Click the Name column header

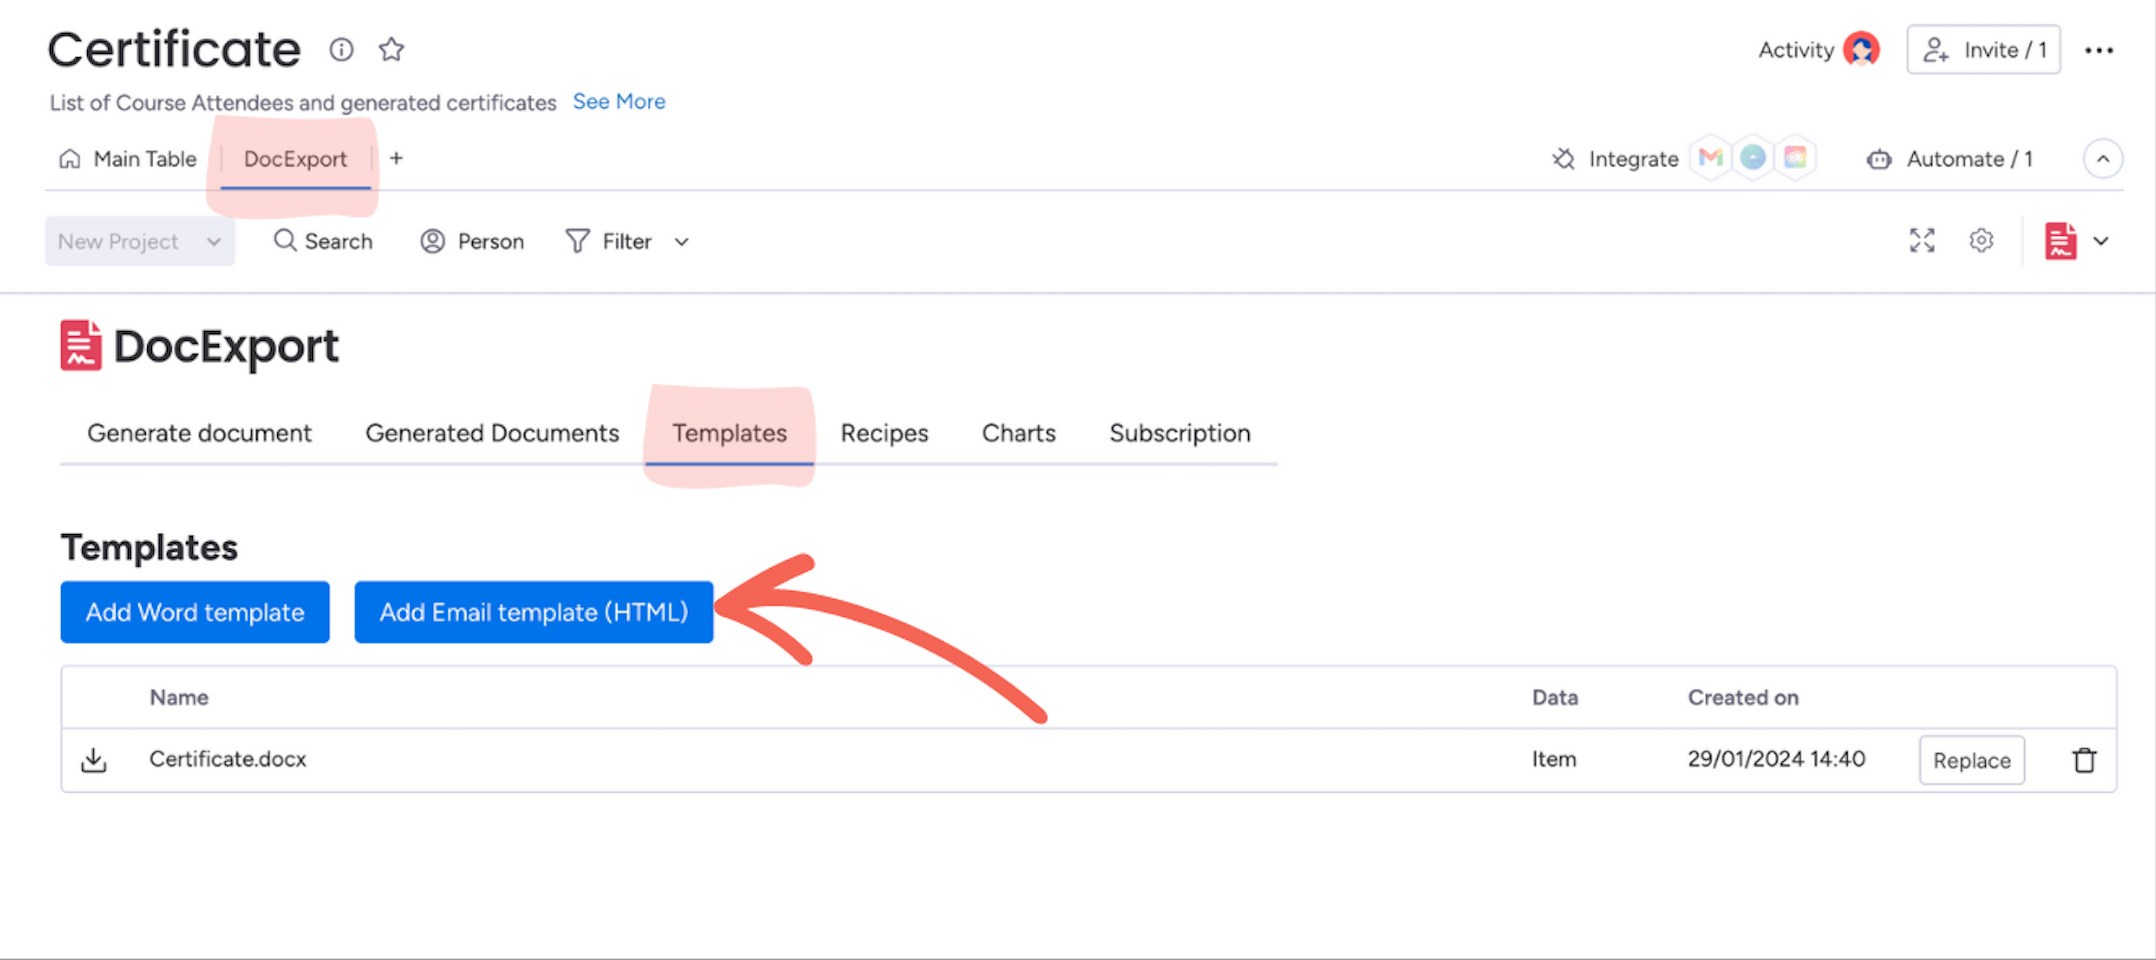pos(179,697)
